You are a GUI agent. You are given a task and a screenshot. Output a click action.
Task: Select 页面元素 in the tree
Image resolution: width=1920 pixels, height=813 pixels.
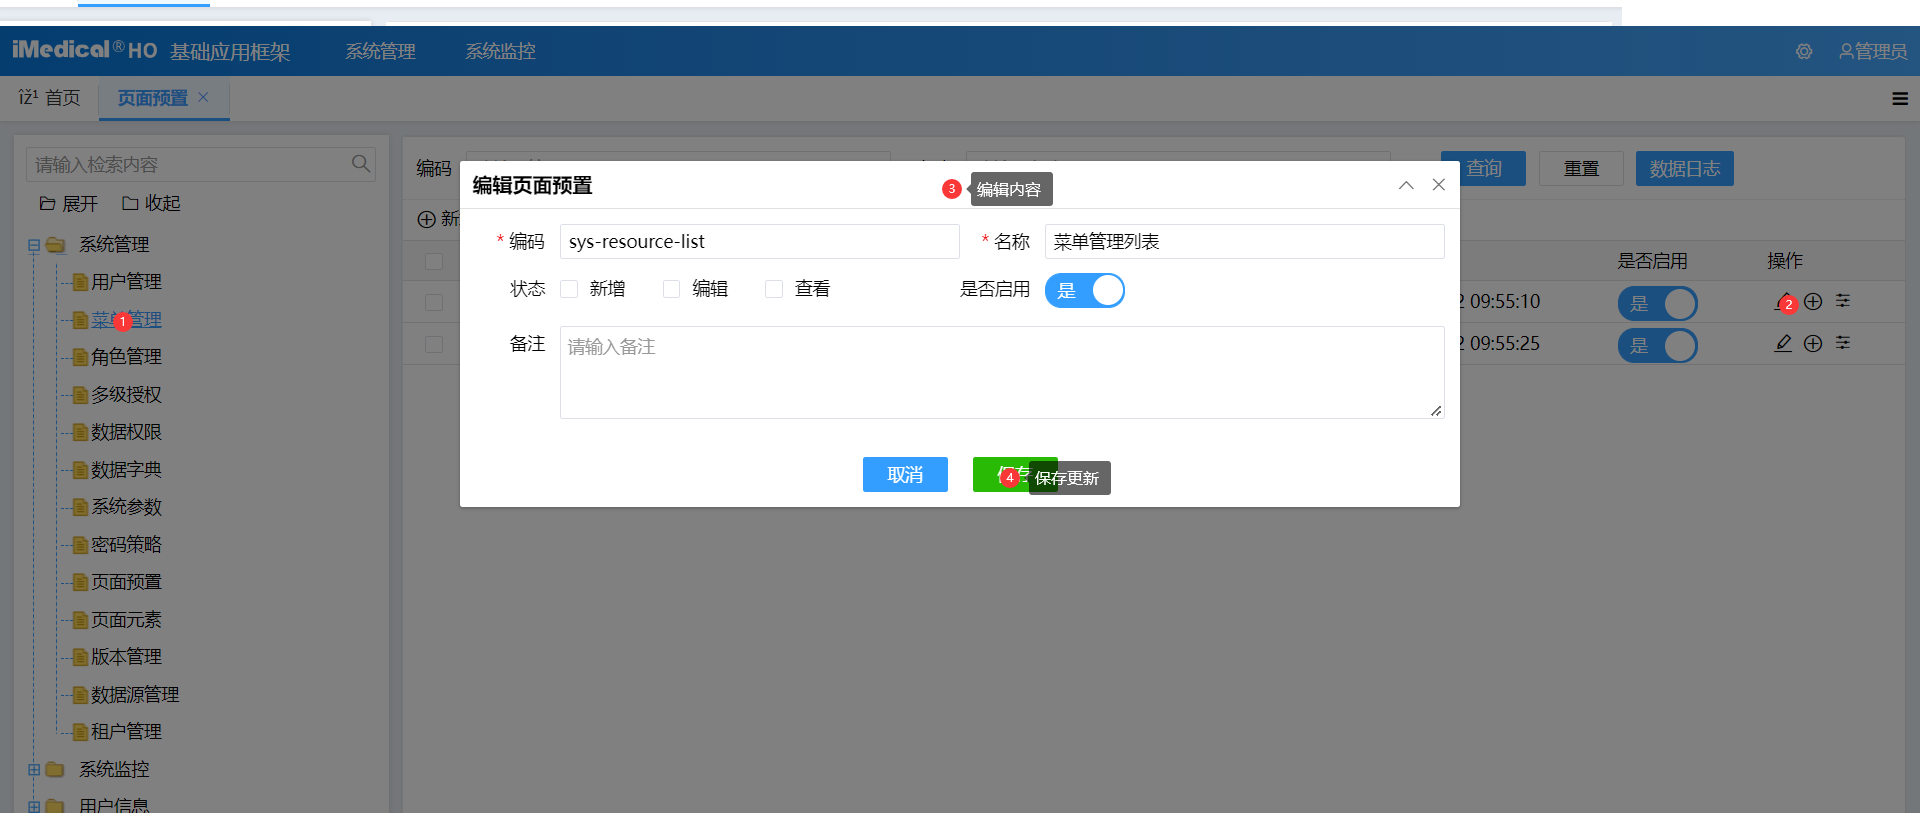tap(126, 619)
